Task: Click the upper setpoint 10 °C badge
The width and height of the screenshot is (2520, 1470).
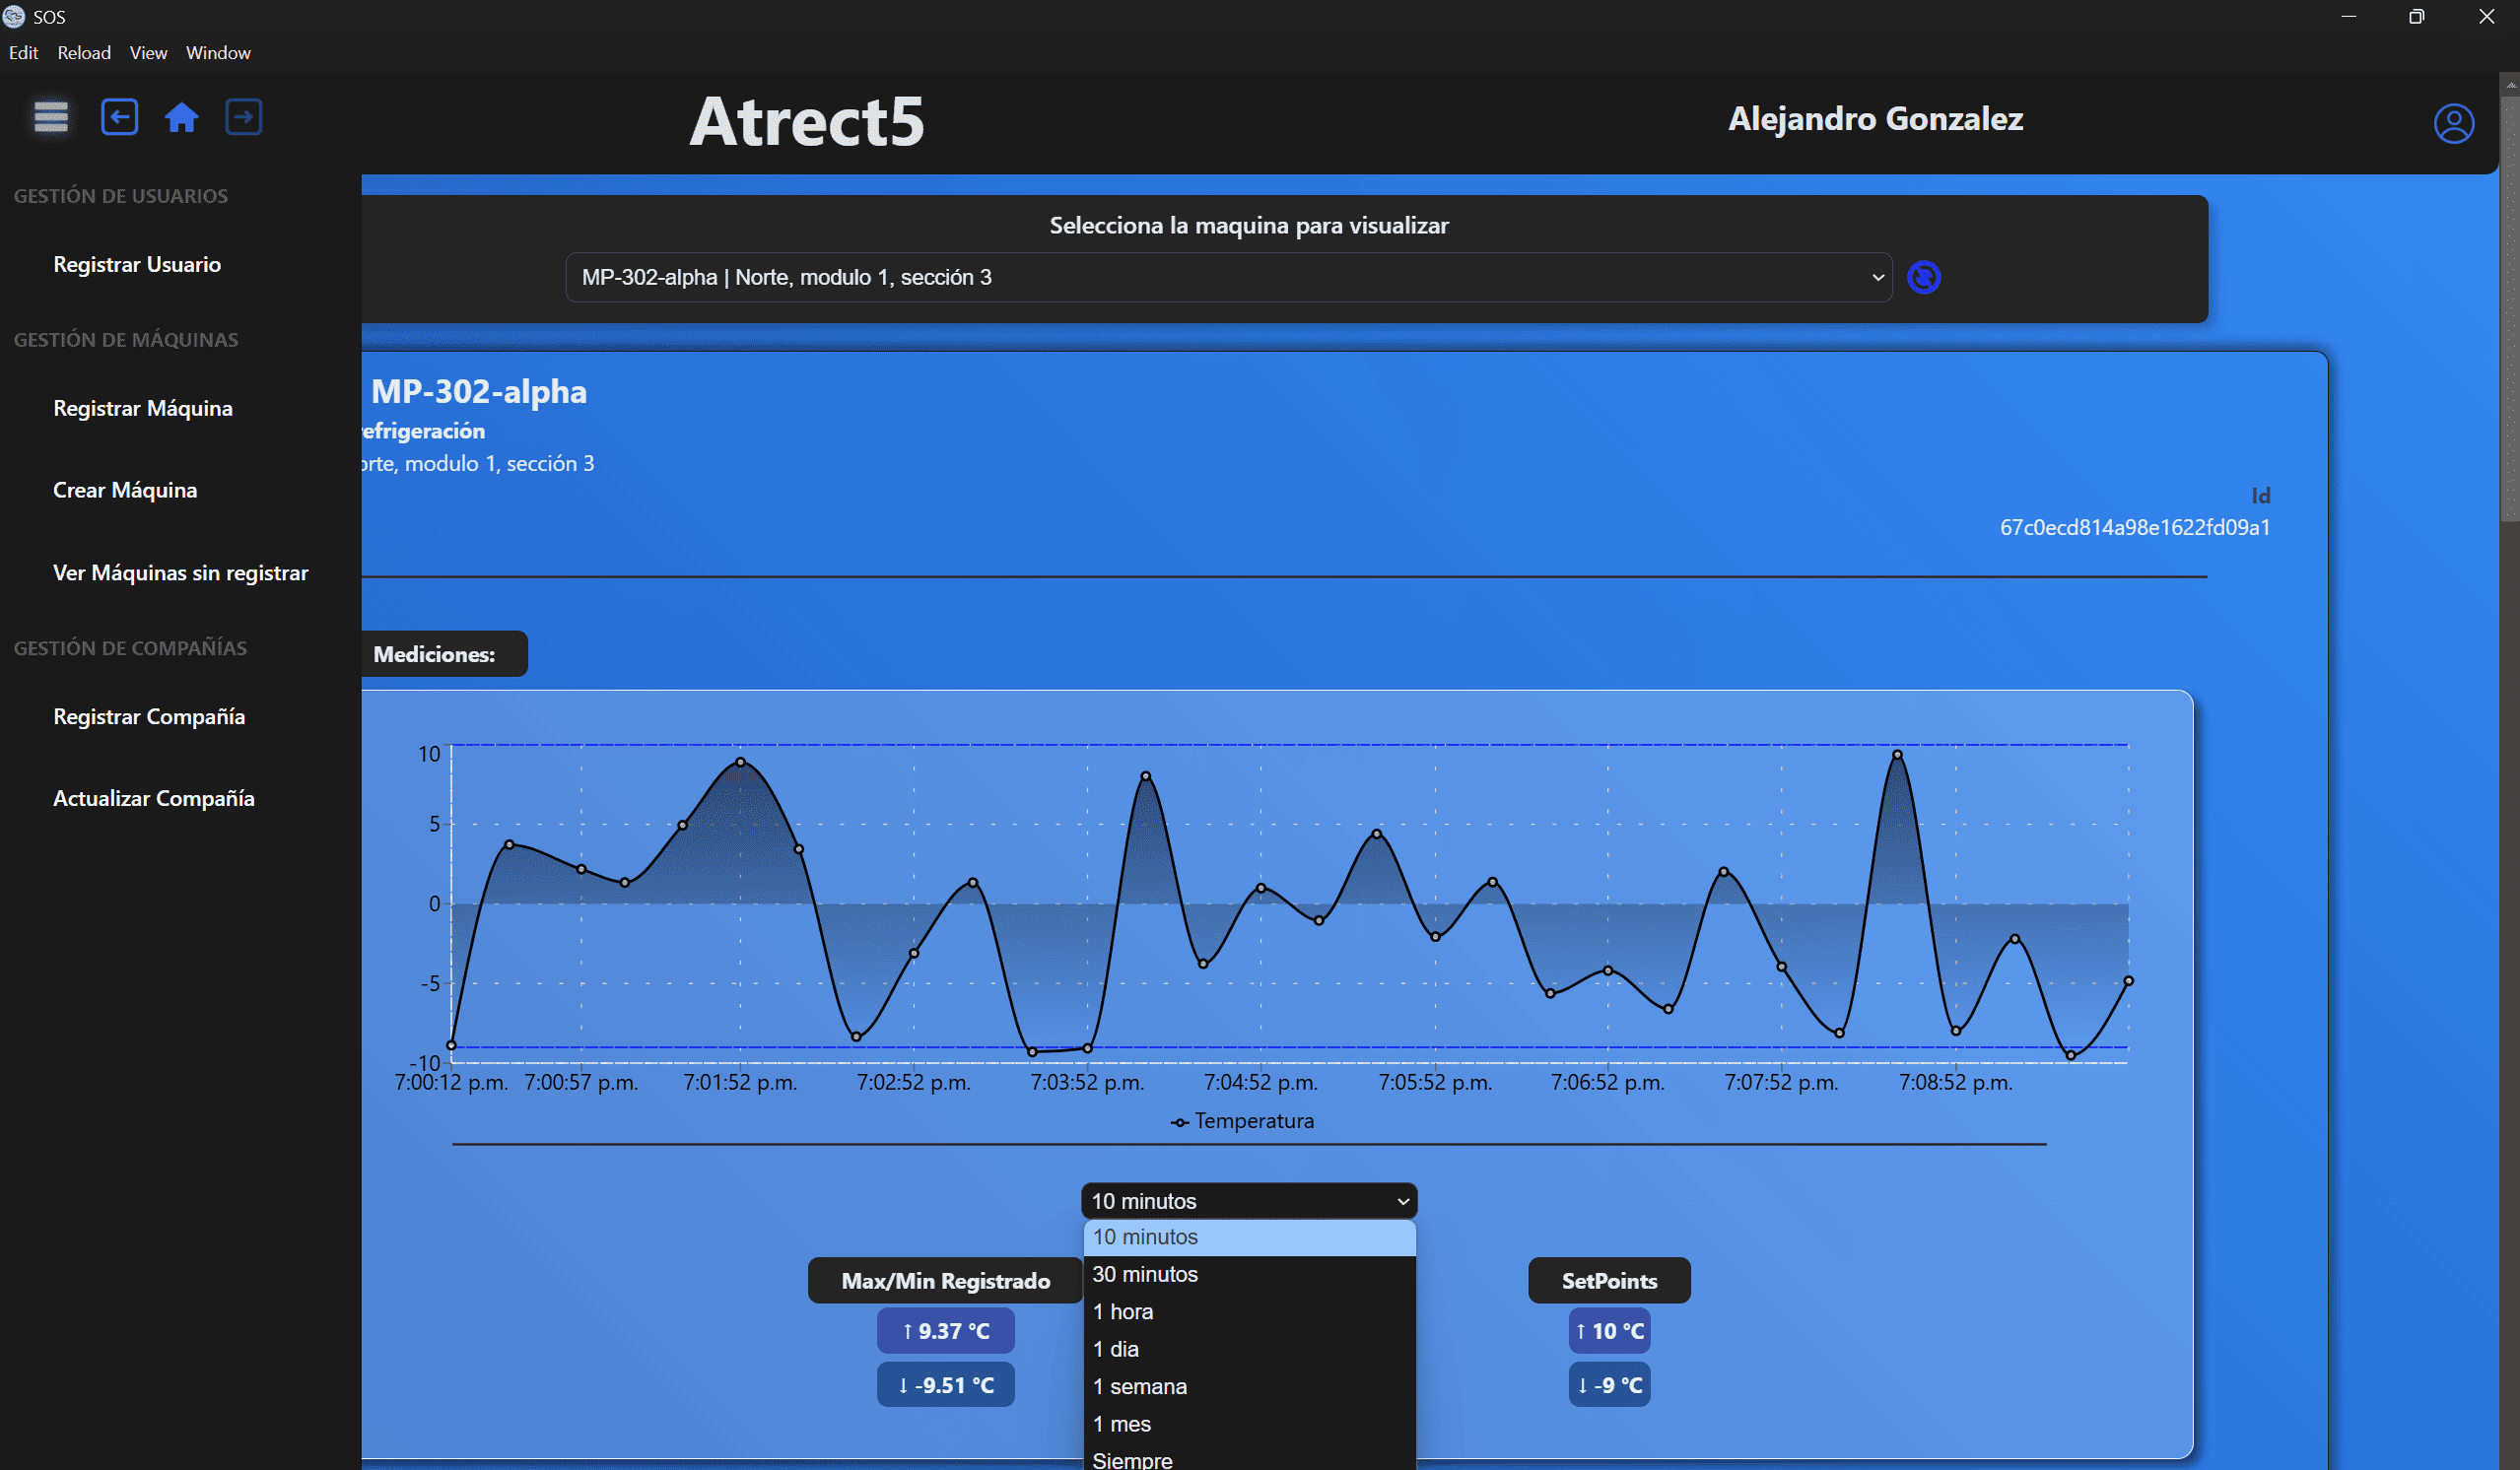Action: (1609, 1331)
